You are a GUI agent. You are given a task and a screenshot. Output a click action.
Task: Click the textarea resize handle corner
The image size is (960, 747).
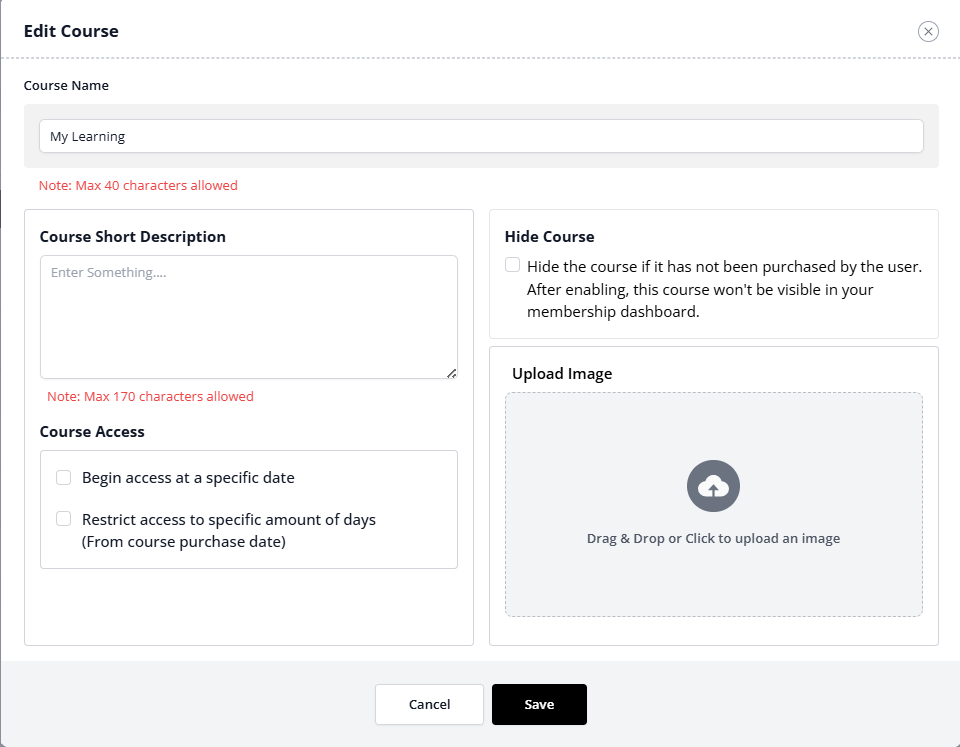coord(451,373)
